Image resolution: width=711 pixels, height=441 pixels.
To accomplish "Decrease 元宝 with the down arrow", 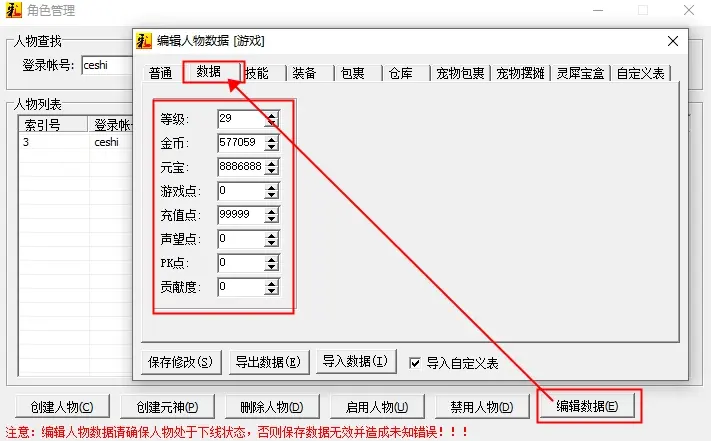I will coord(271,171).
